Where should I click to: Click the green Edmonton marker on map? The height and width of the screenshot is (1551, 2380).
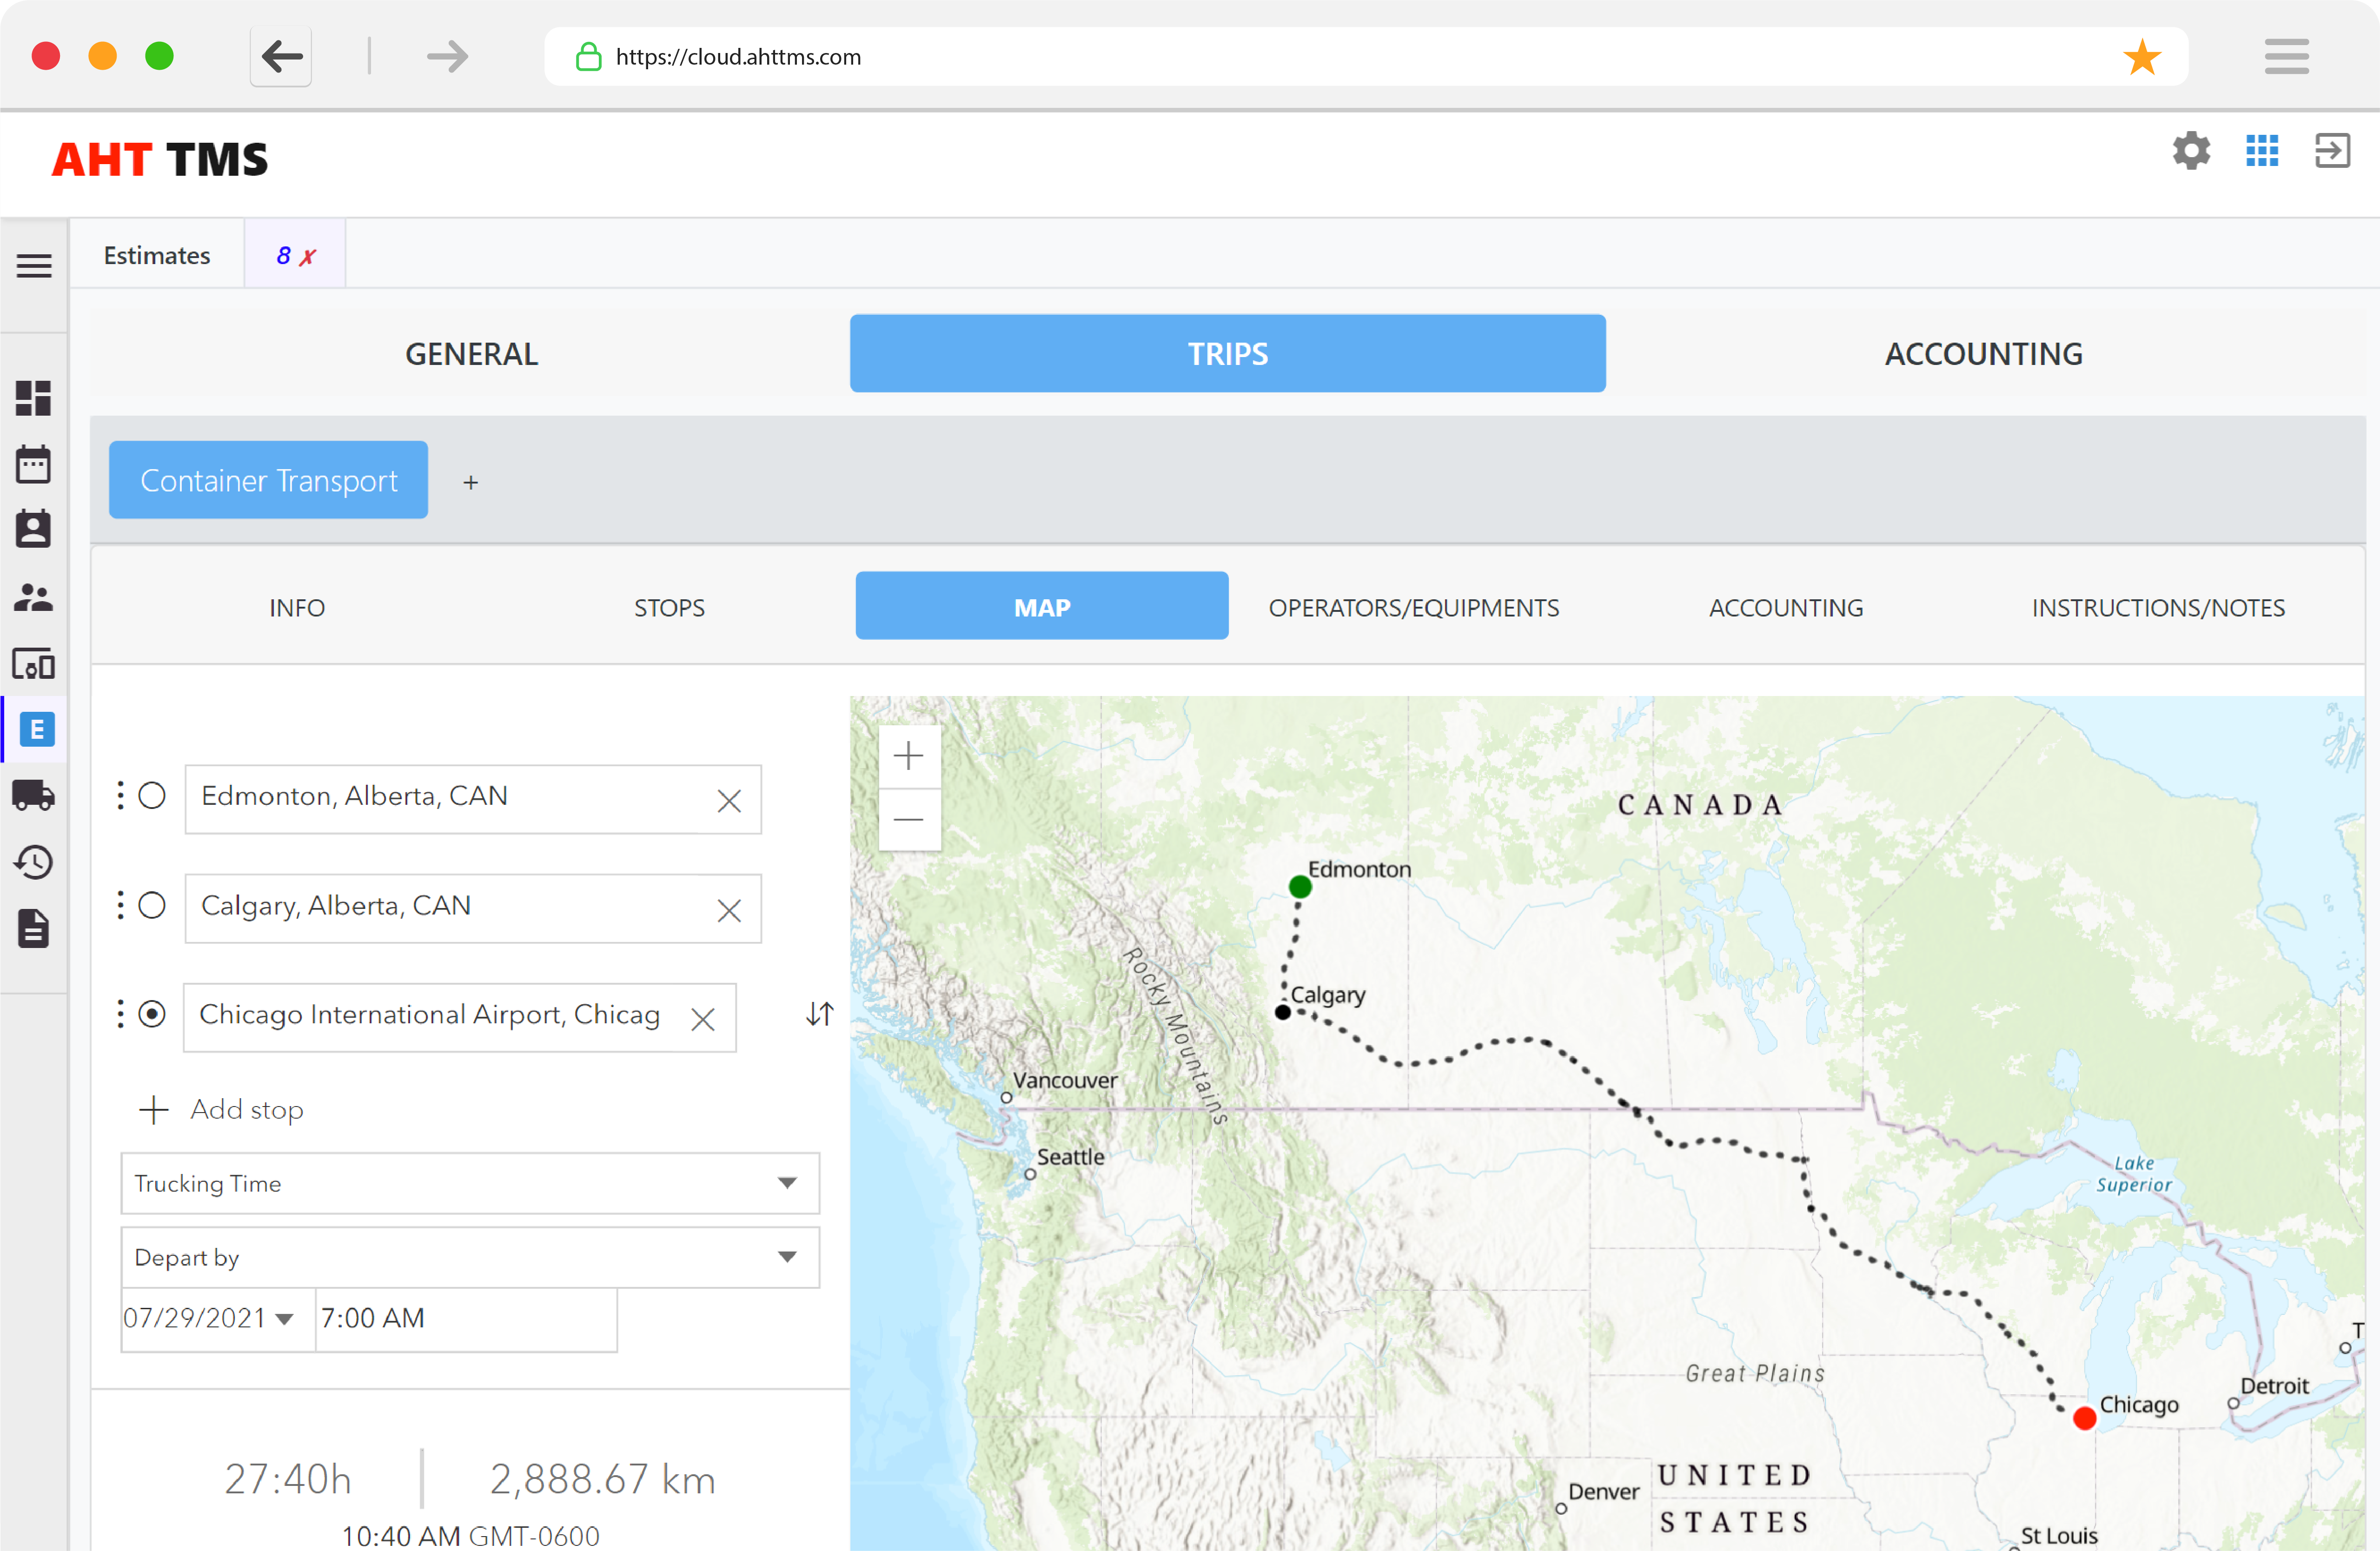click(1299, 887)
